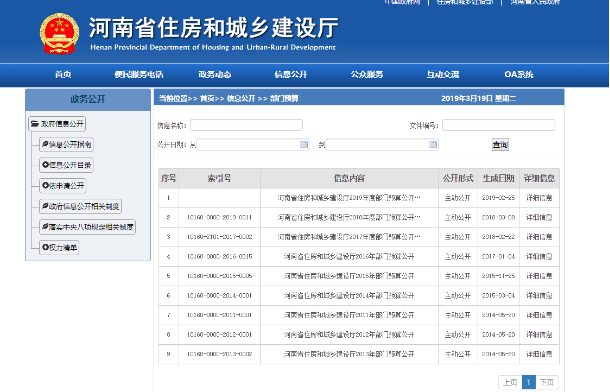Viewport: 610px width, 392px height.
Task: Go to 首页 in main navigation
Action: 63,74
